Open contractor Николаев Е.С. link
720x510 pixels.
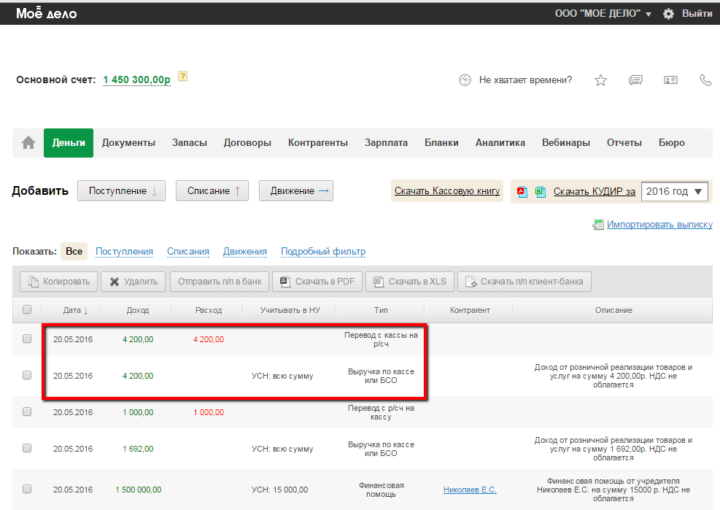pyautogui.click(x=470, y=490)
